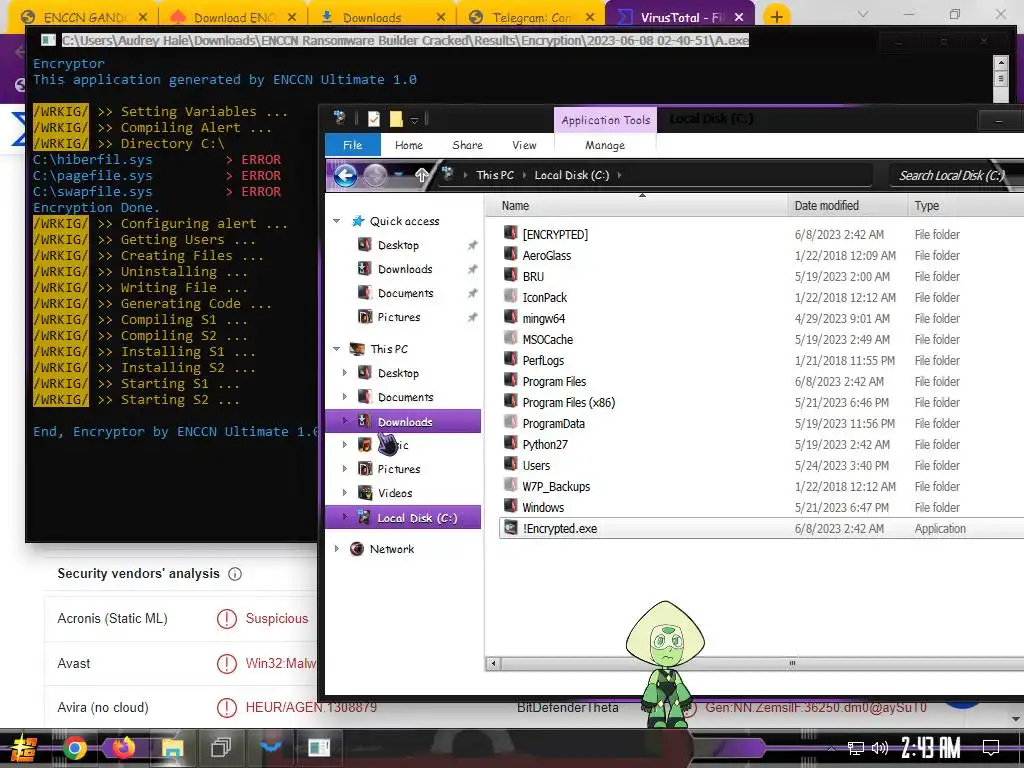
Task: Select the Python27 folder
Action: click(x=545, y=445)
